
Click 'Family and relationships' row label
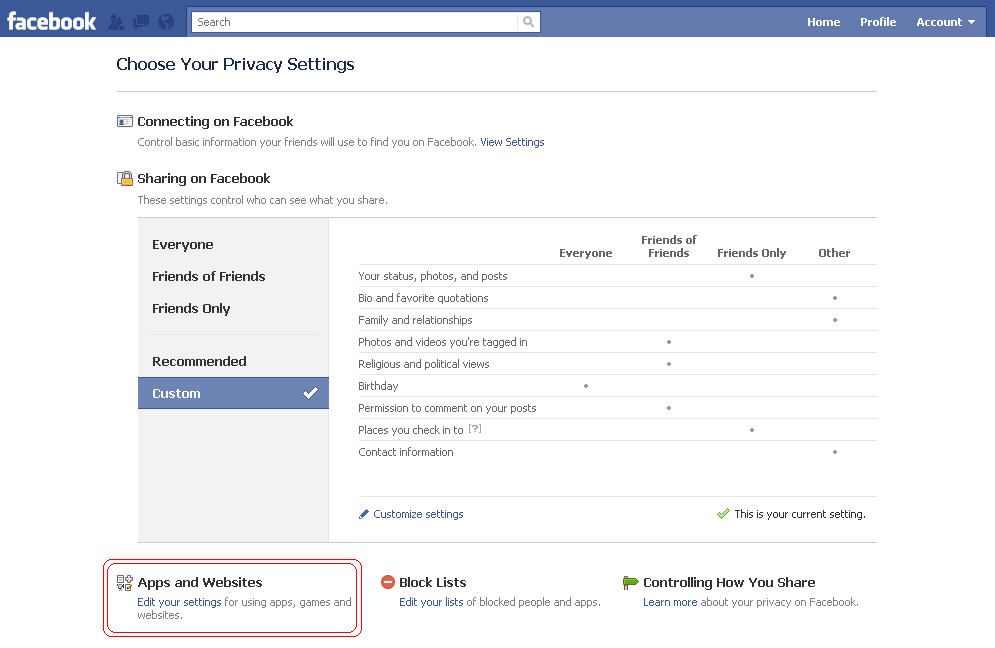(415, 320)
